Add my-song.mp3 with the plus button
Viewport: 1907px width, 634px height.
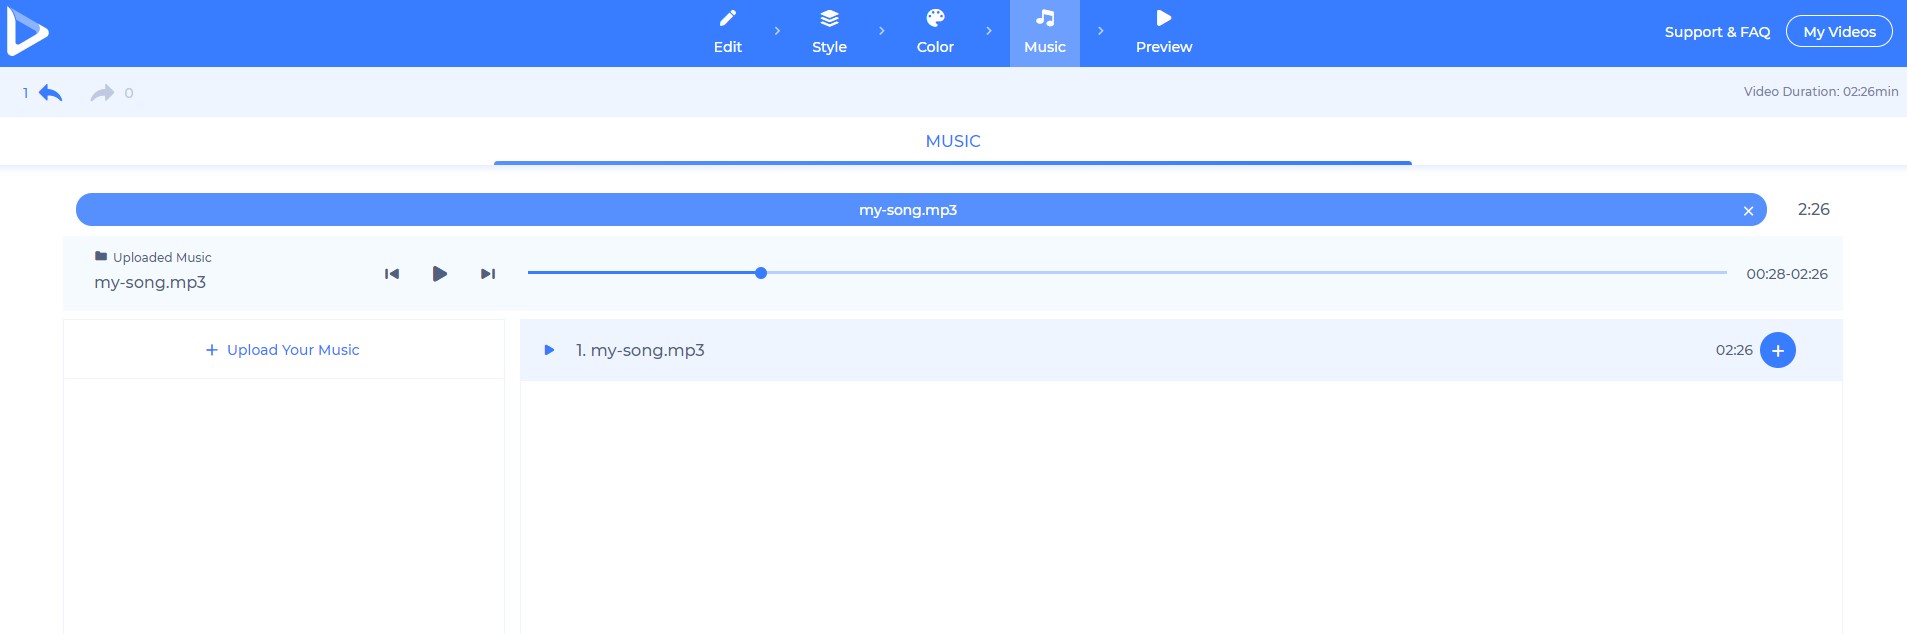[x=1777, y=350]
